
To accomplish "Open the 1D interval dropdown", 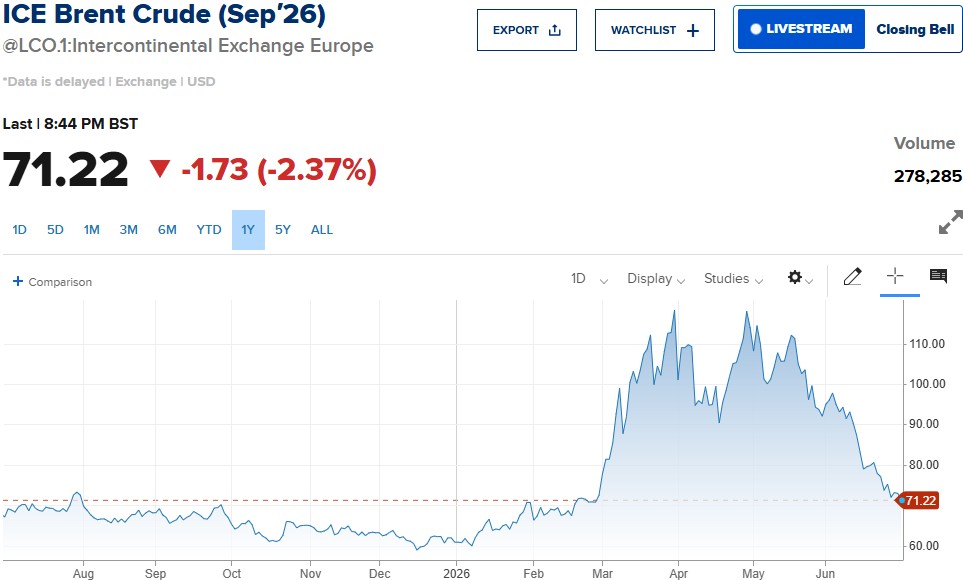I will (x=589, y=279).
